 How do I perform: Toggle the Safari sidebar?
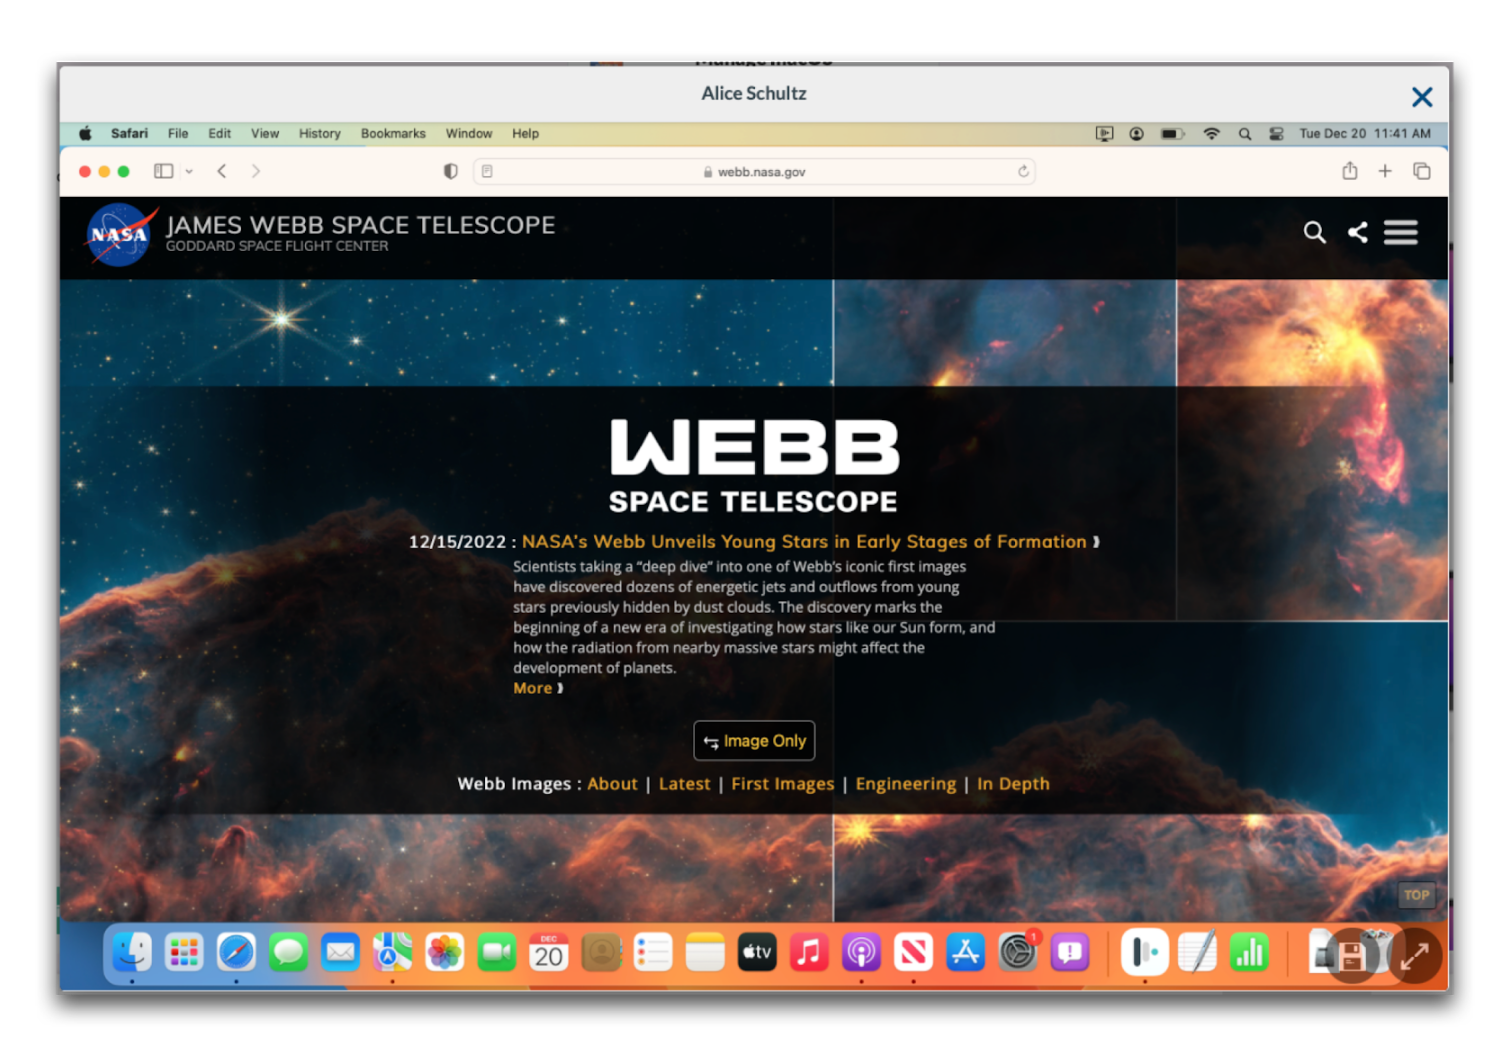pos(163,171)
